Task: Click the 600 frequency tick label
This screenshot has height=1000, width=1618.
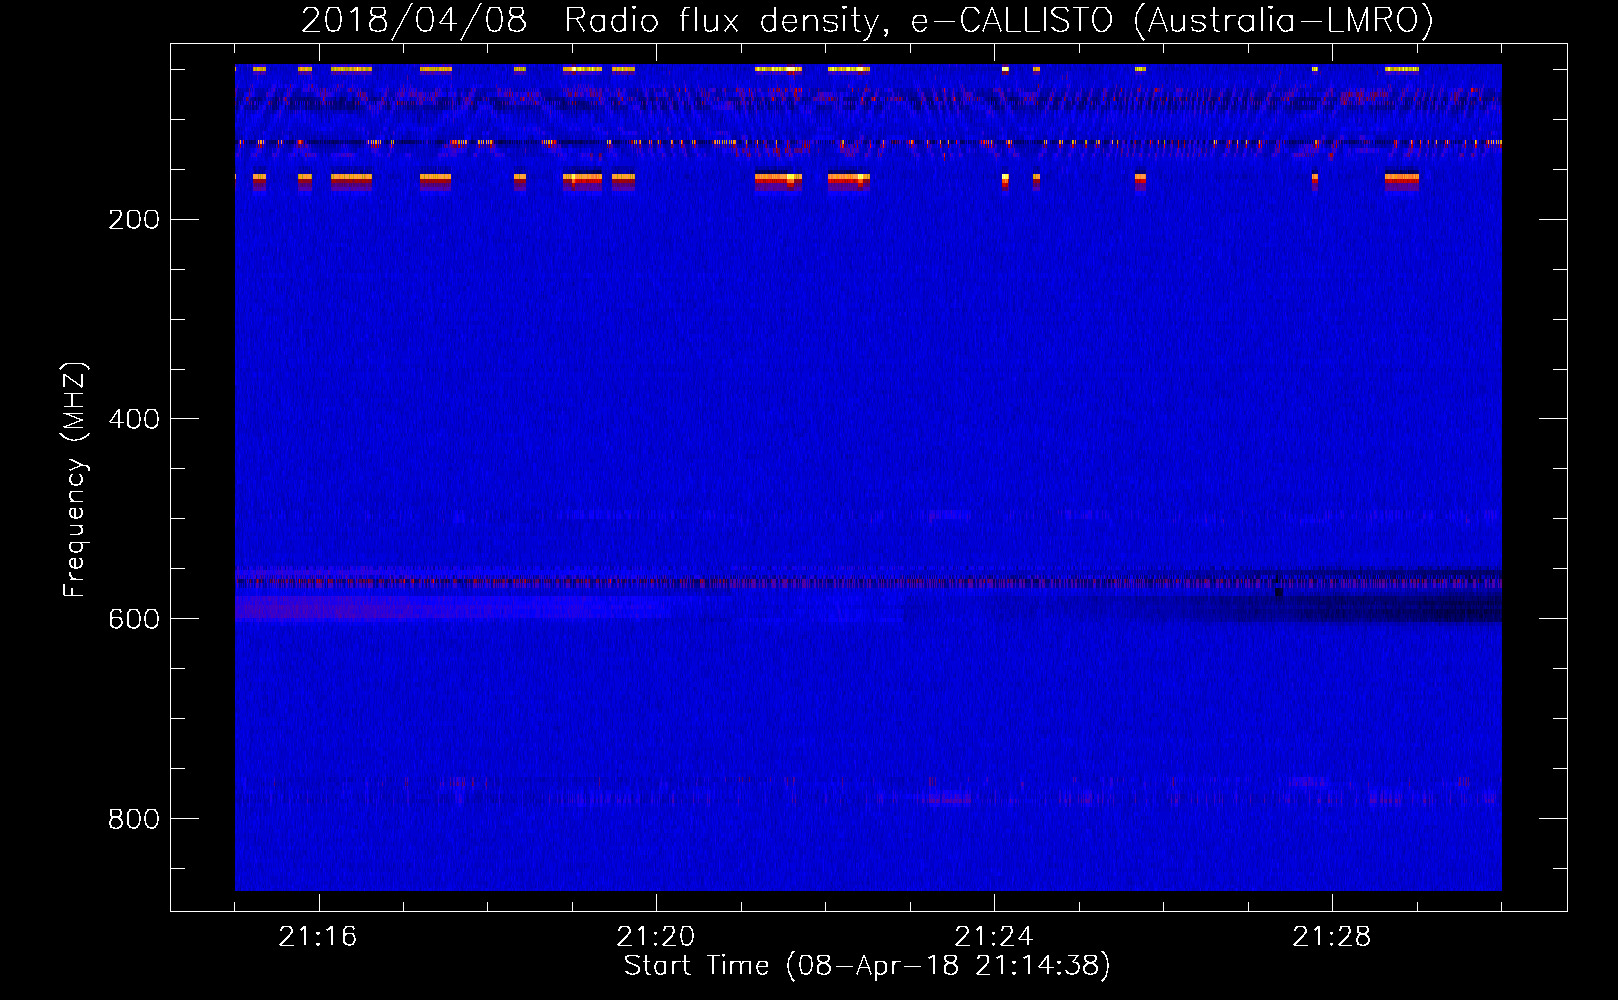Action: tap(134, 620)
